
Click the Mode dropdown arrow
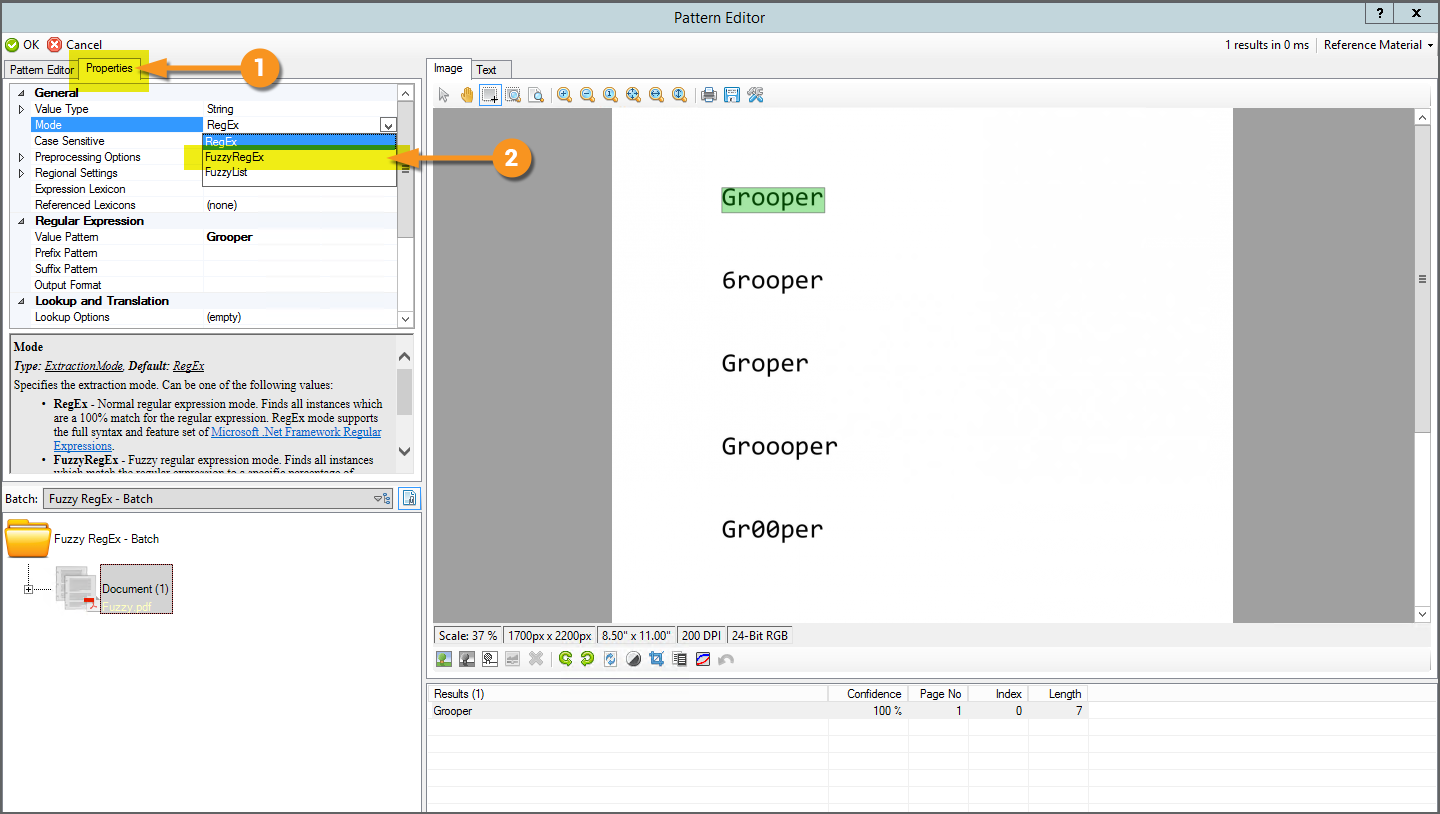[x=388, y=125]
